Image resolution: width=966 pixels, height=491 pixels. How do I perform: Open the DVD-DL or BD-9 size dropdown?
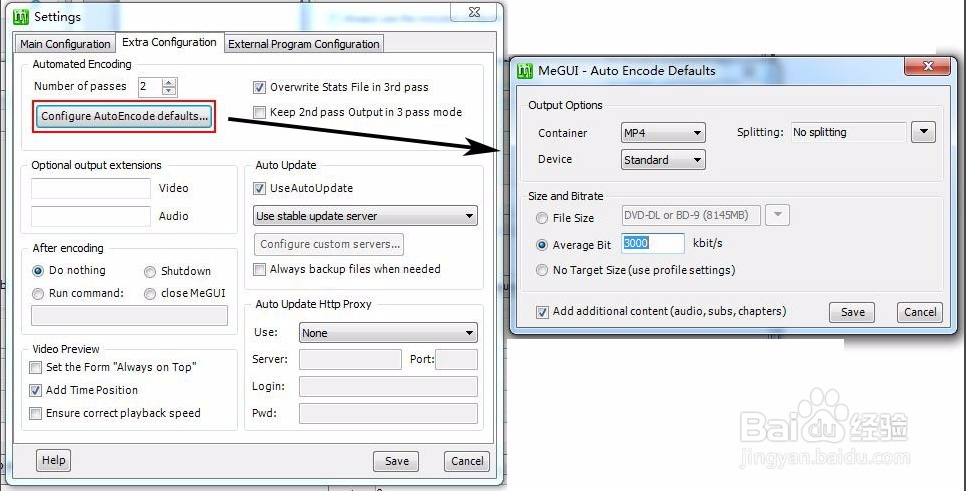pos(691,215)
